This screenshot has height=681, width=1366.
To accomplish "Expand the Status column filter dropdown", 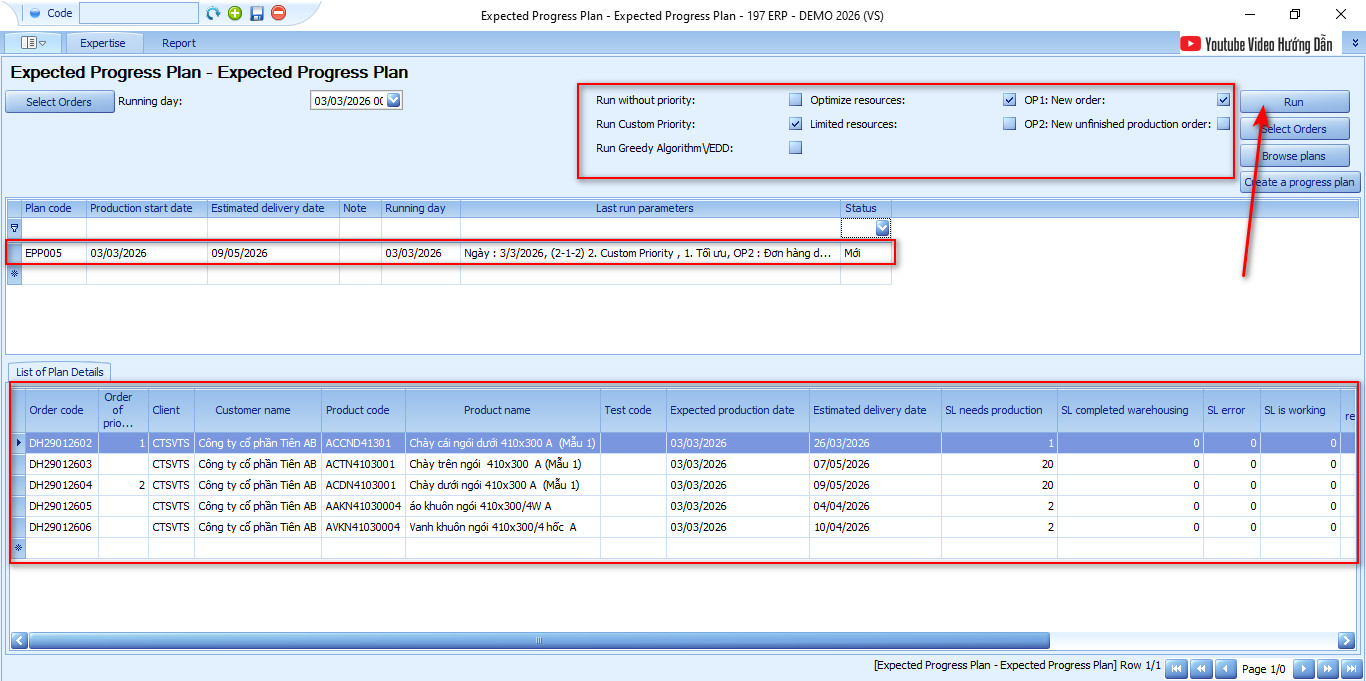I will (882, 228).
